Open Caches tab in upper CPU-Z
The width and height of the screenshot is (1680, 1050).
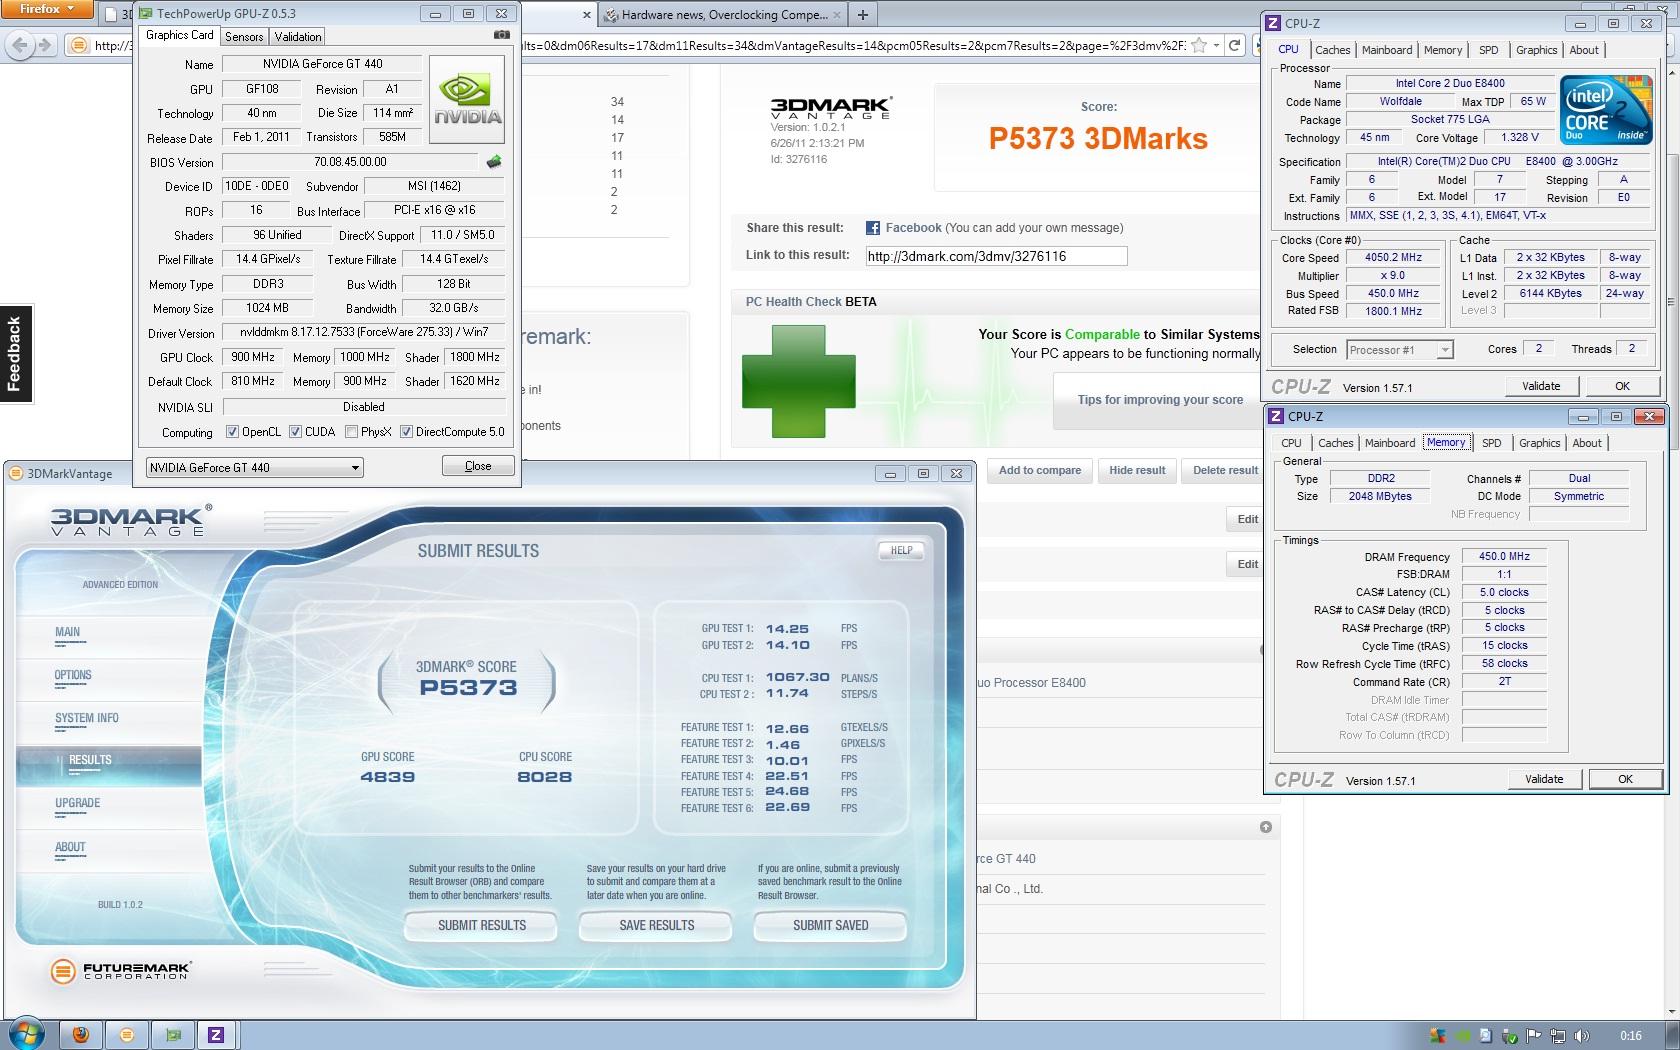1333,50
